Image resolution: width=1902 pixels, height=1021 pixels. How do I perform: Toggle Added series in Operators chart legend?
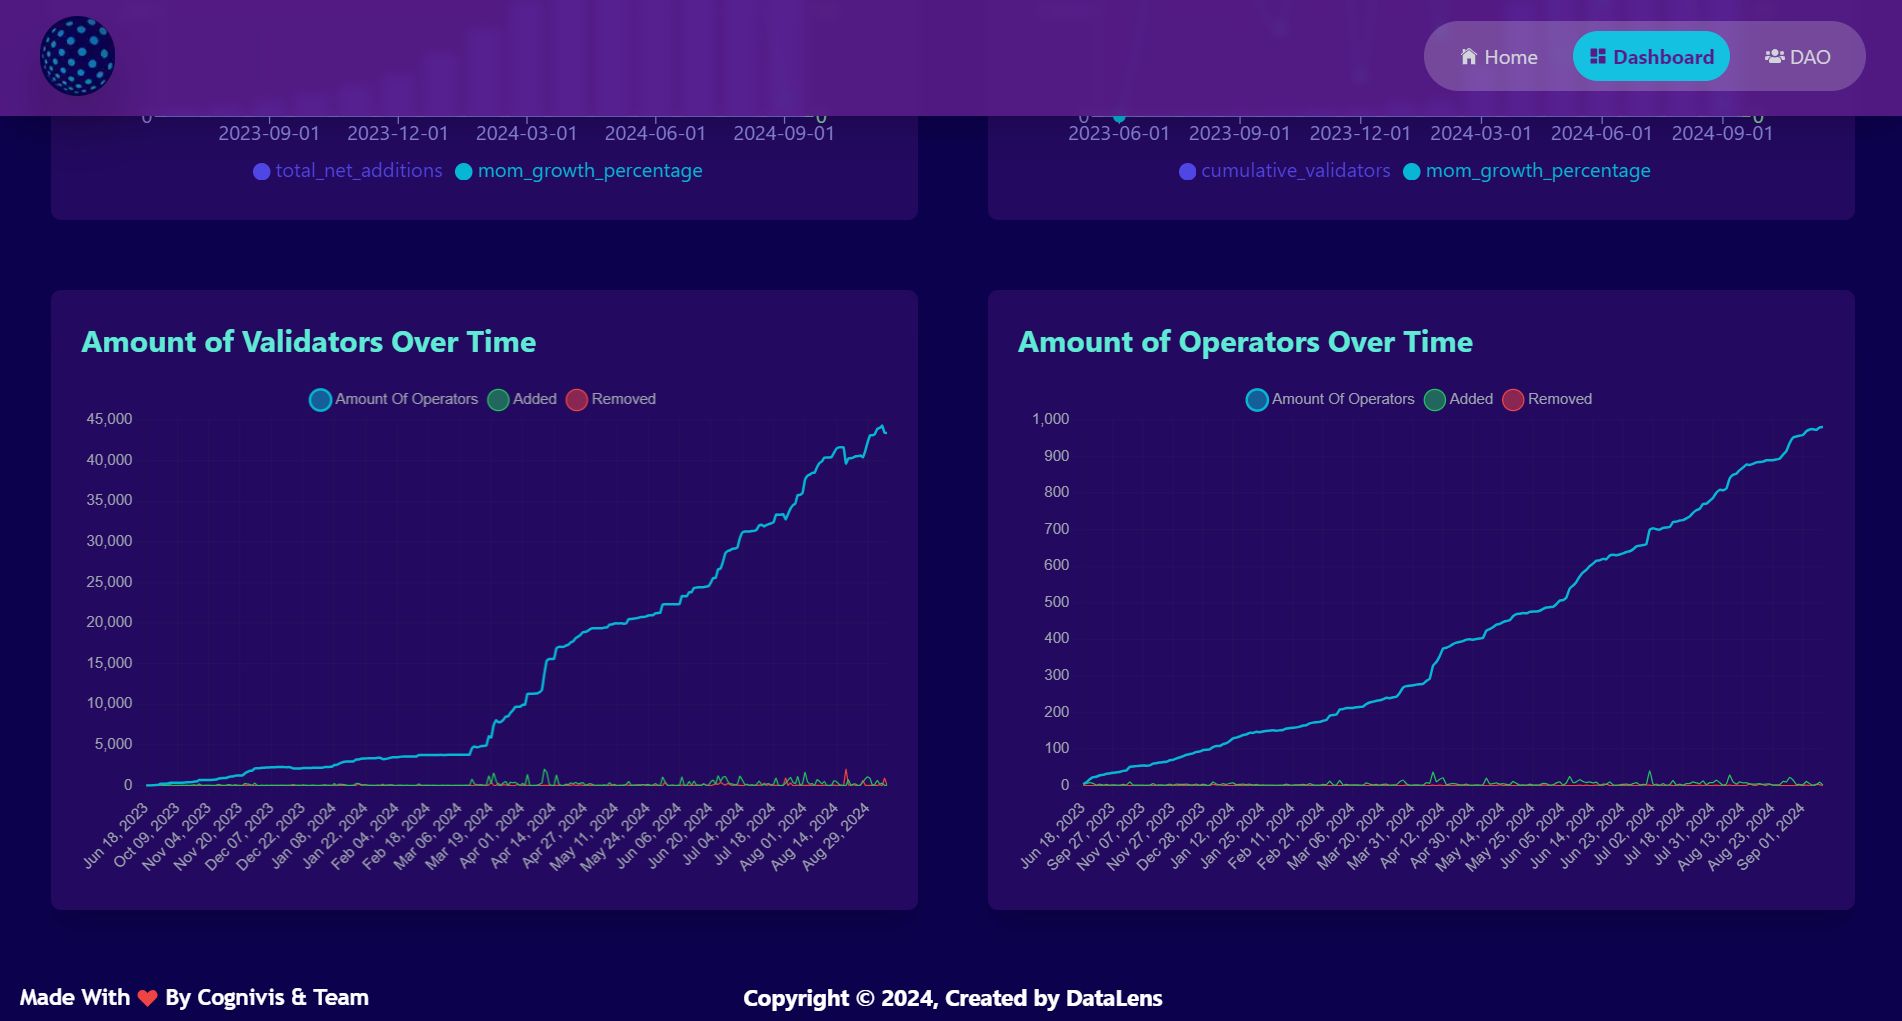(x=1458, y=399)
